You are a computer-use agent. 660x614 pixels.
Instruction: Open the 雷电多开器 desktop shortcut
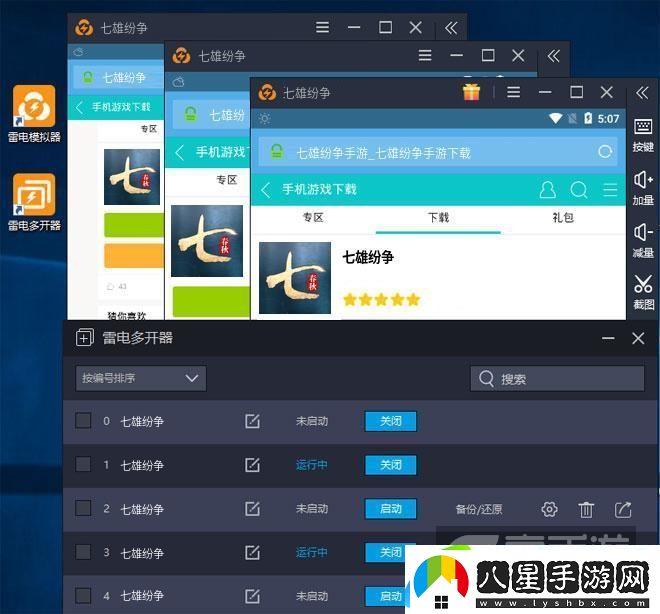tap(34, 202)
